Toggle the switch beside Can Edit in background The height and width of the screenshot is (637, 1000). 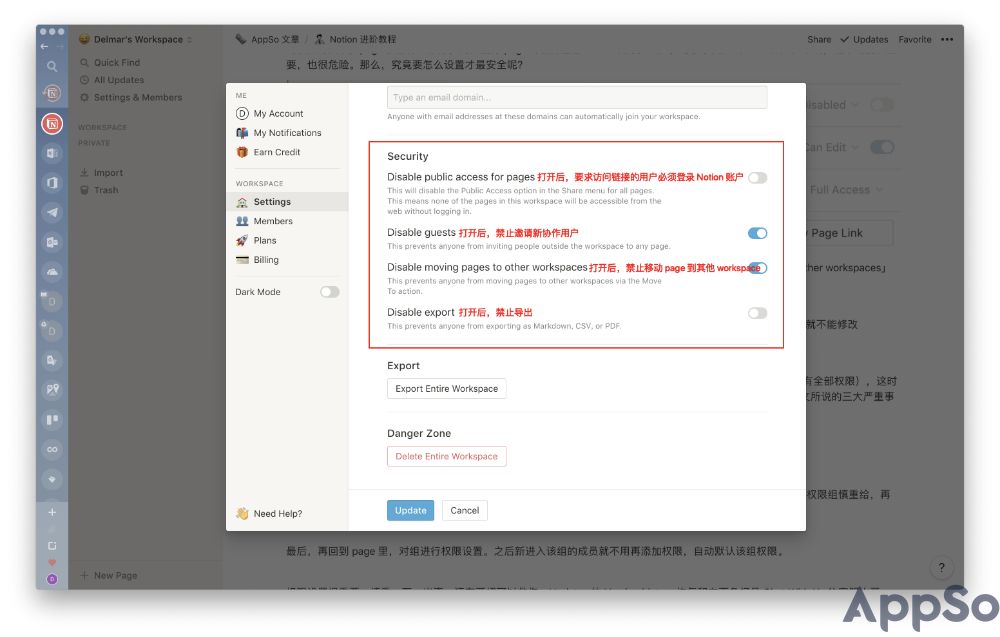pyautogui.click(x=882, y=147)
